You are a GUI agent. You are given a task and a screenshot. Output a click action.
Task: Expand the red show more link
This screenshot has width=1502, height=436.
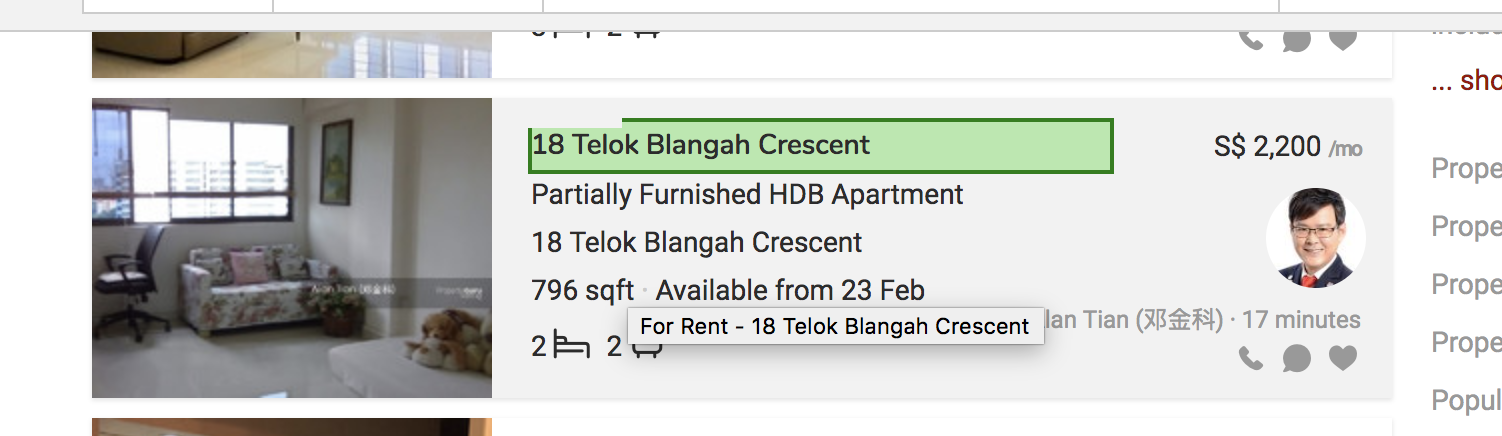point(1468,80)
